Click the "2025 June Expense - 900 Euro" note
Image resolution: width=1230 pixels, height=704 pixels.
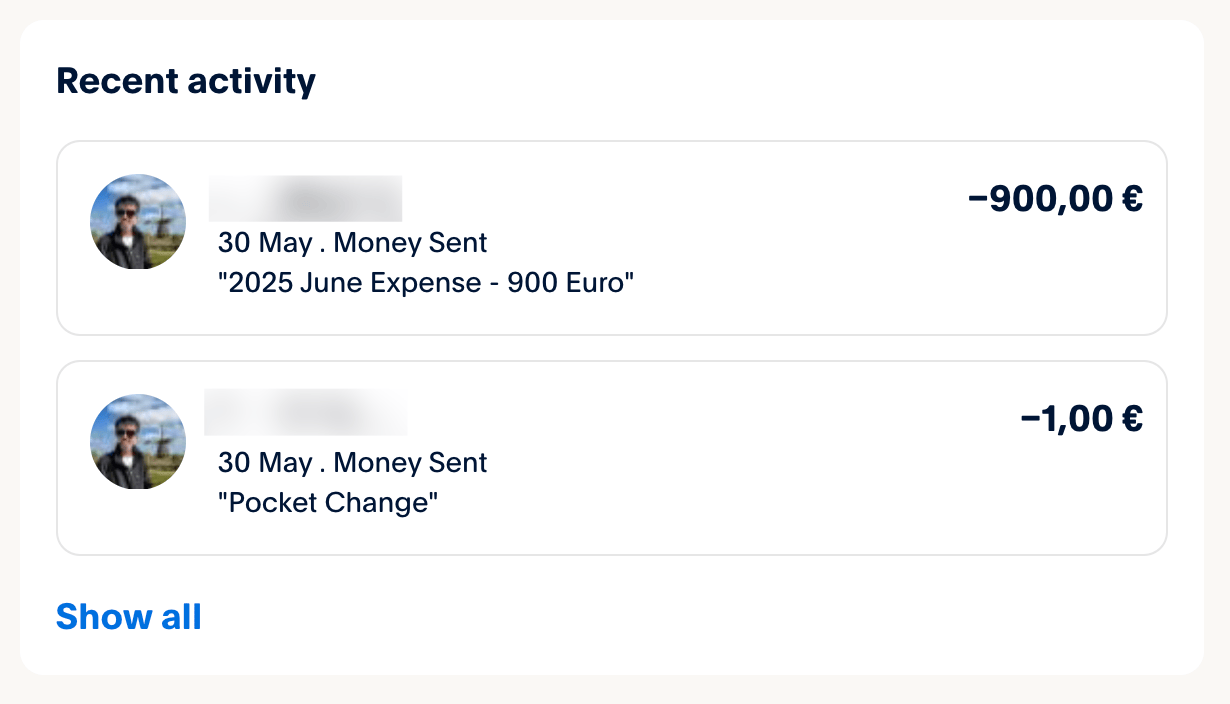click(x=426, y=283)
